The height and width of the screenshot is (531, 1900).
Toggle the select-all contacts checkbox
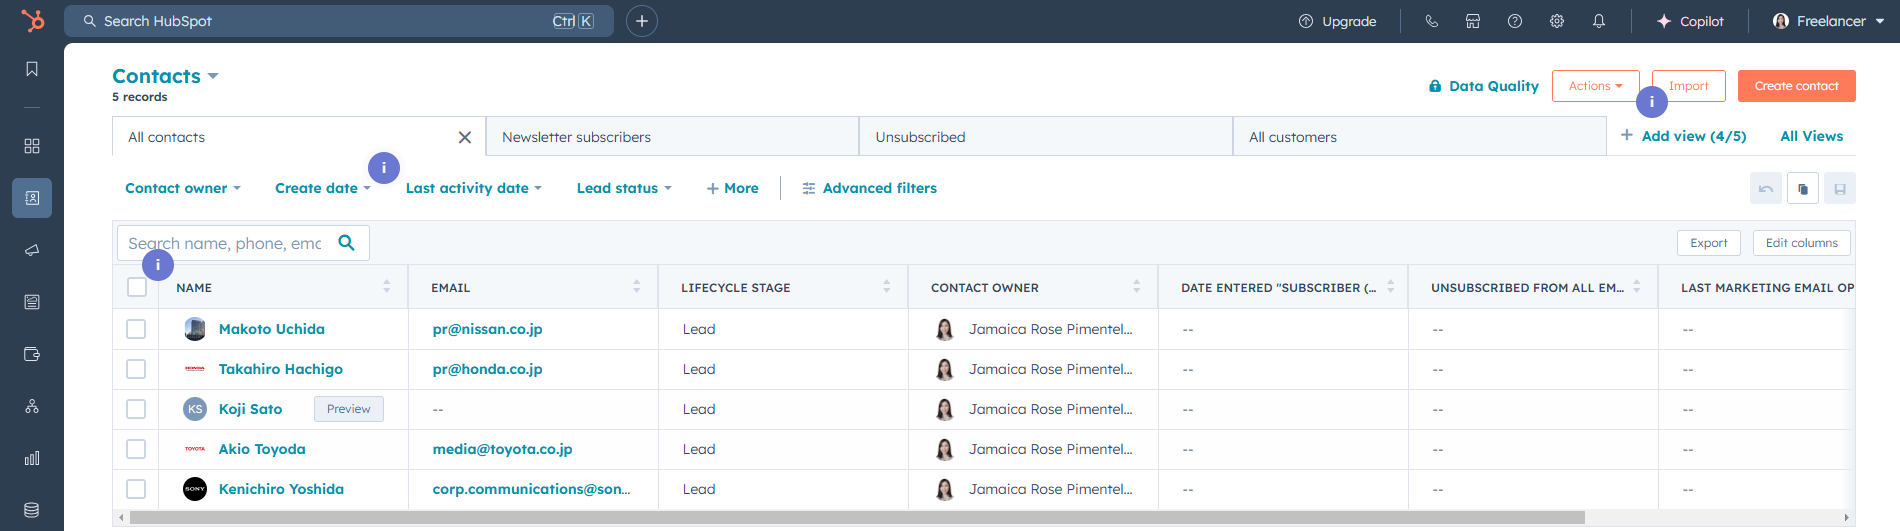pyautogui.click(x=137, y=288)
